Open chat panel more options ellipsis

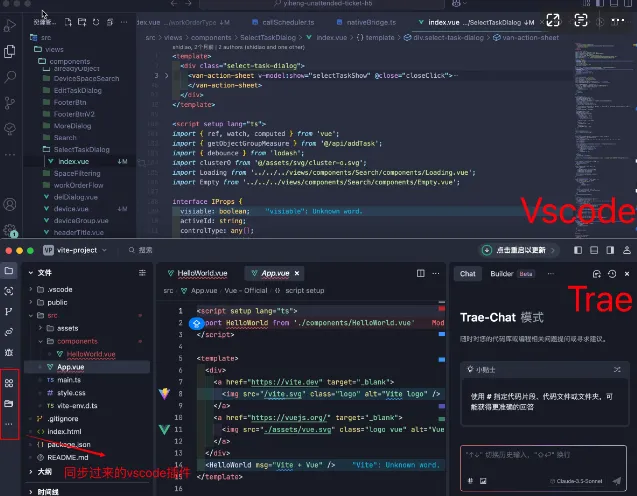pos(550,274)
